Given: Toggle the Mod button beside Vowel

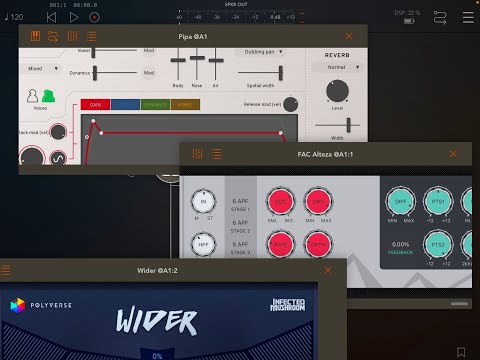Looking at the screenshot, I should (149, 51).
